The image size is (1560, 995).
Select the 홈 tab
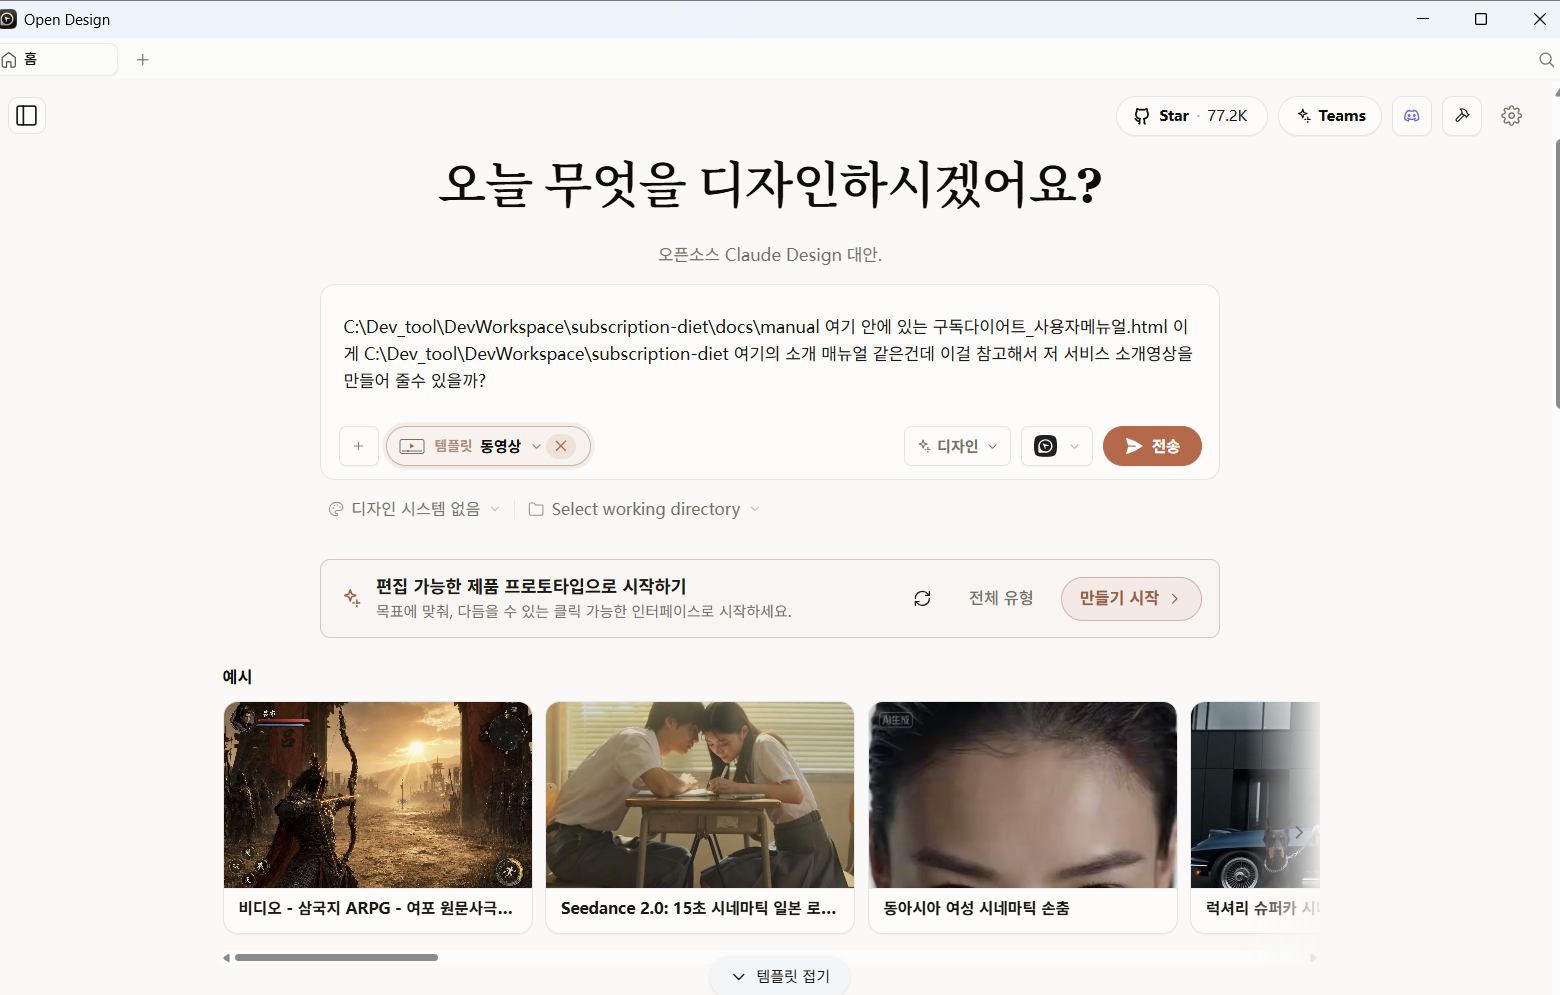point(59,60)
